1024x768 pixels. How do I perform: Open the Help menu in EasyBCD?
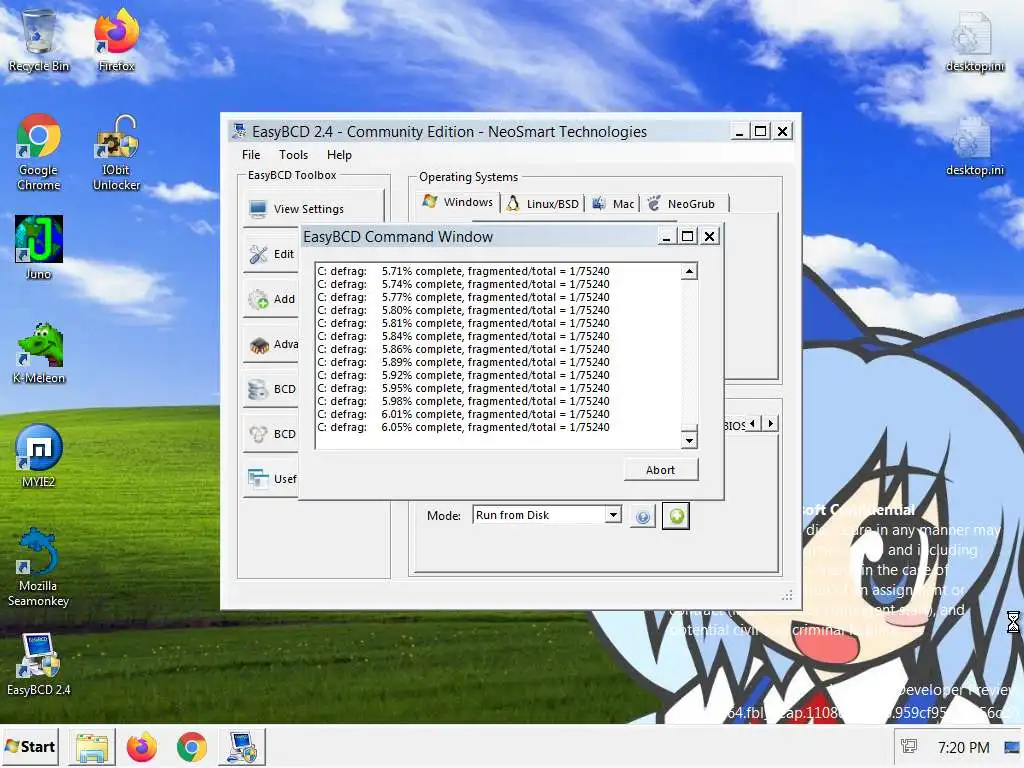(339, 155)
